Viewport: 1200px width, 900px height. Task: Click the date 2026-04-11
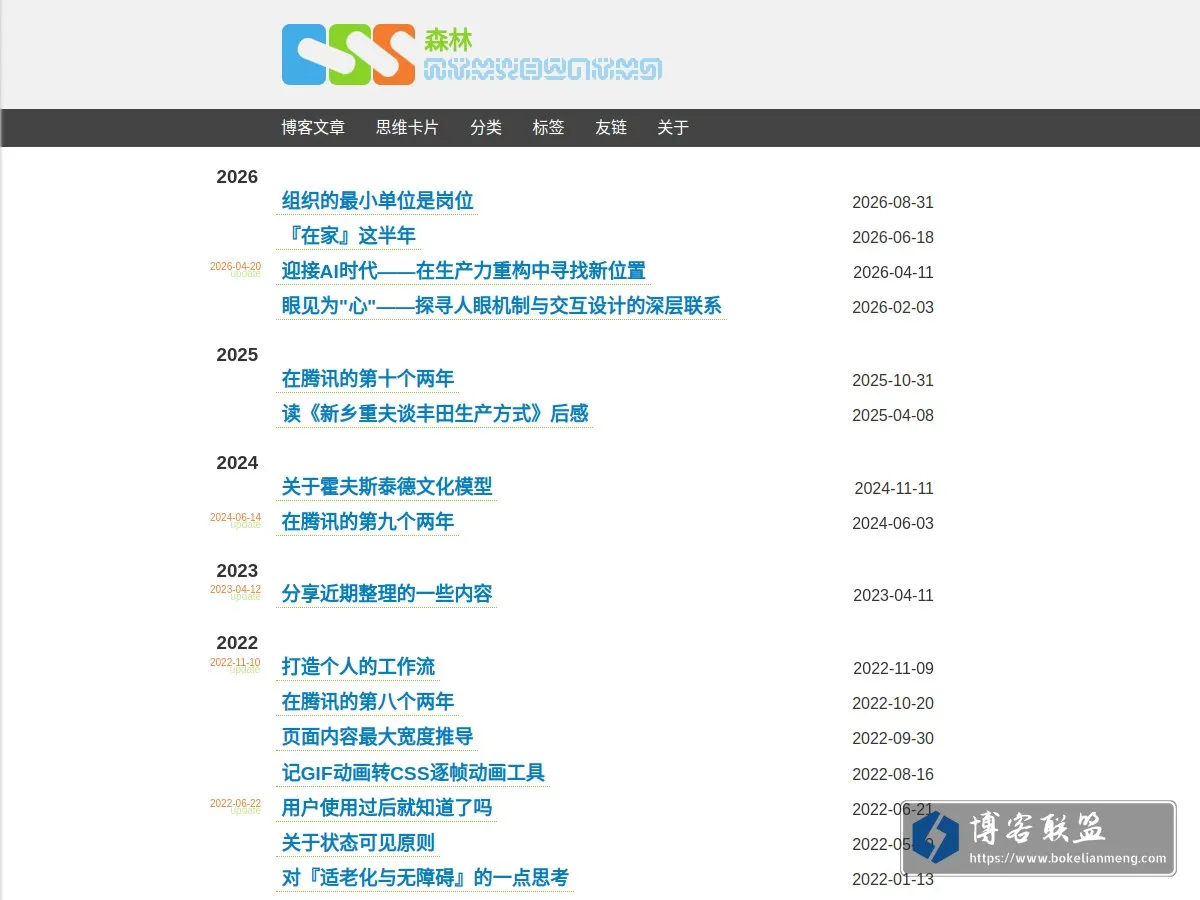893,272
